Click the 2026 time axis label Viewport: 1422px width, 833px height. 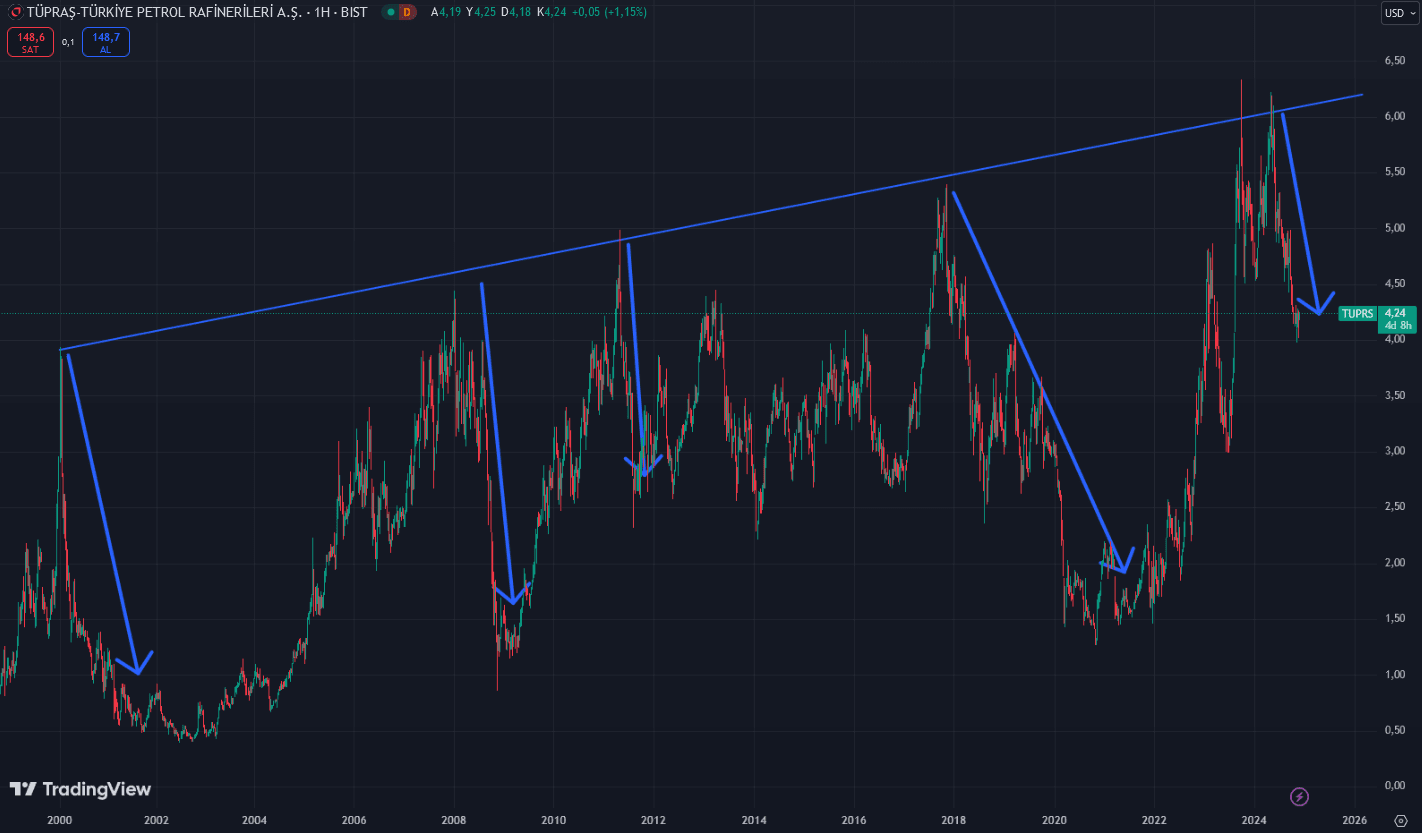[x=1354, y=818]
